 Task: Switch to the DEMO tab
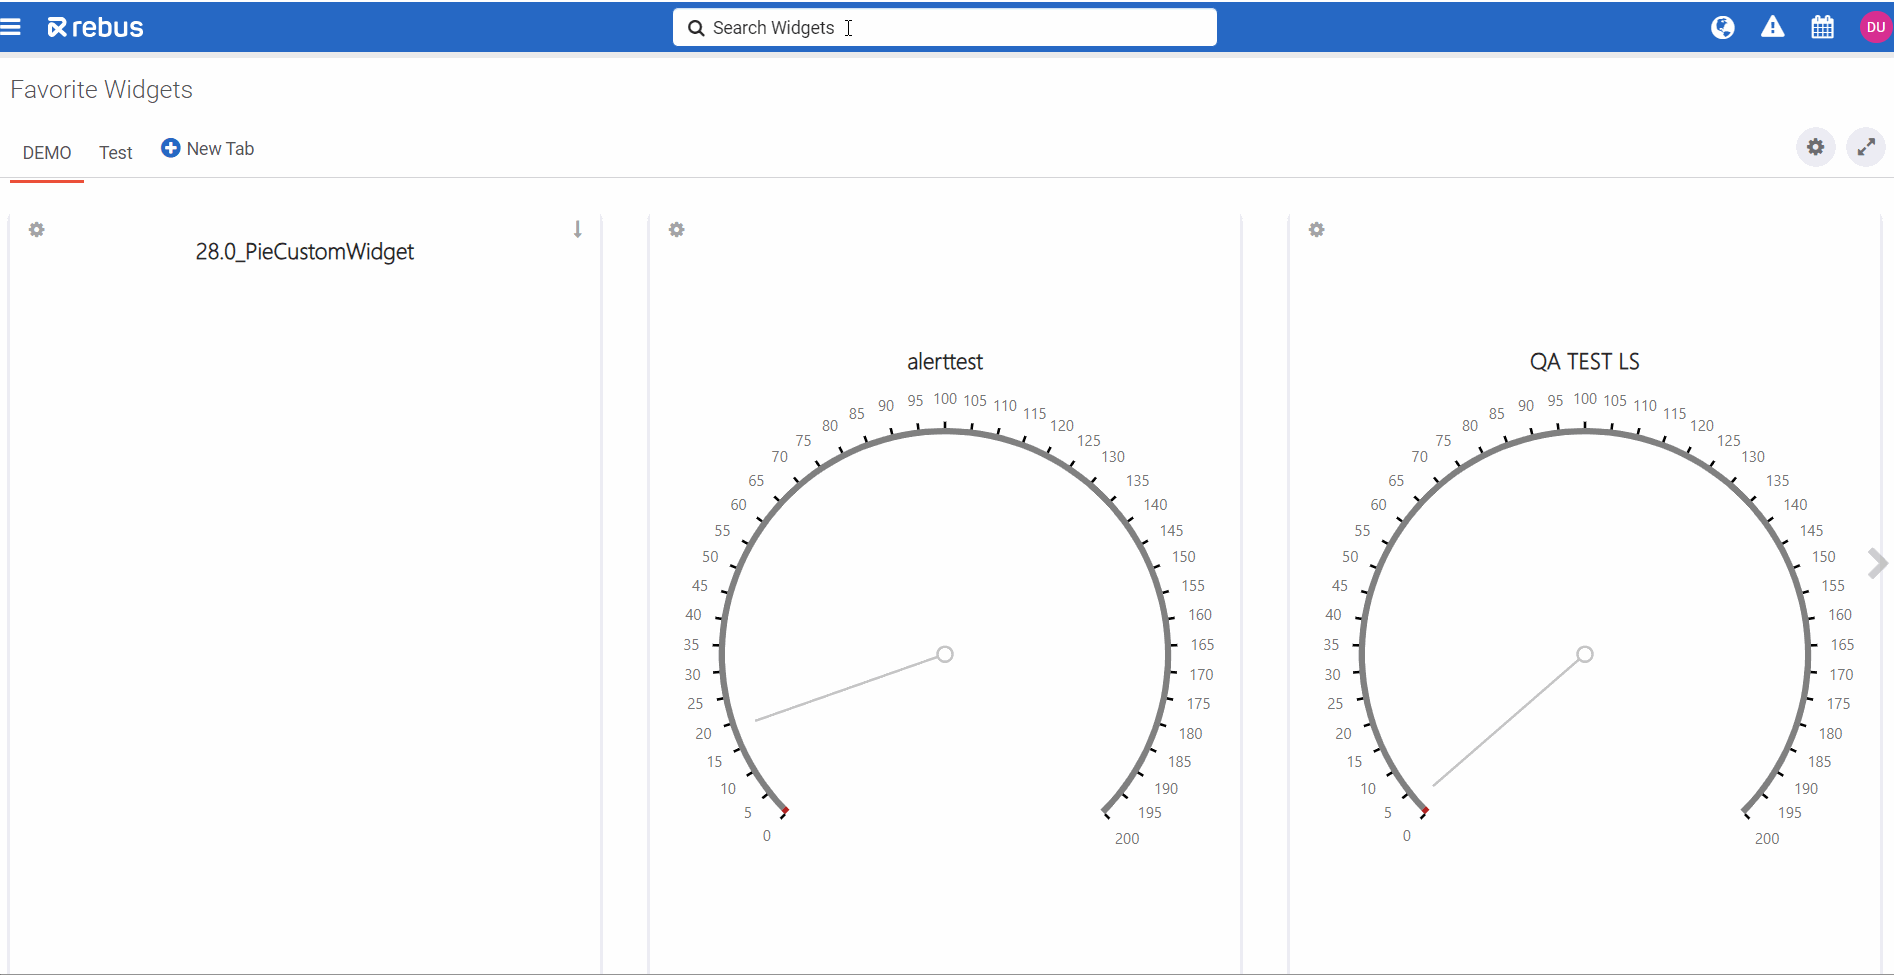point(47,153)
